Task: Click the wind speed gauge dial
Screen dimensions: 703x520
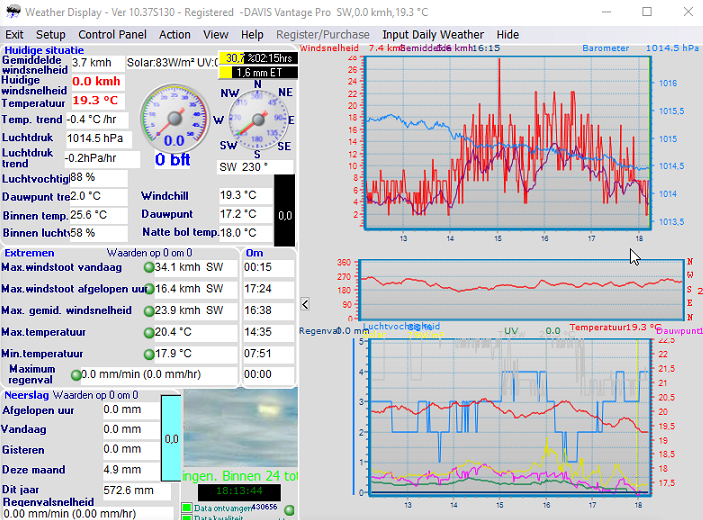Action: tap(174, 118)
